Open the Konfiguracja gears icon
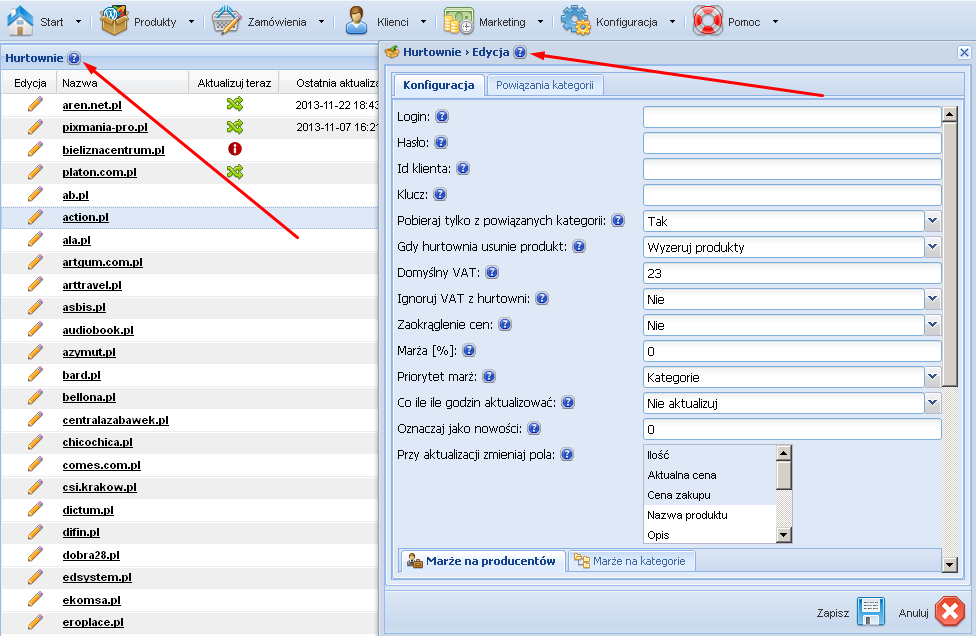976x636 pixels. click(x=576, y=21)
